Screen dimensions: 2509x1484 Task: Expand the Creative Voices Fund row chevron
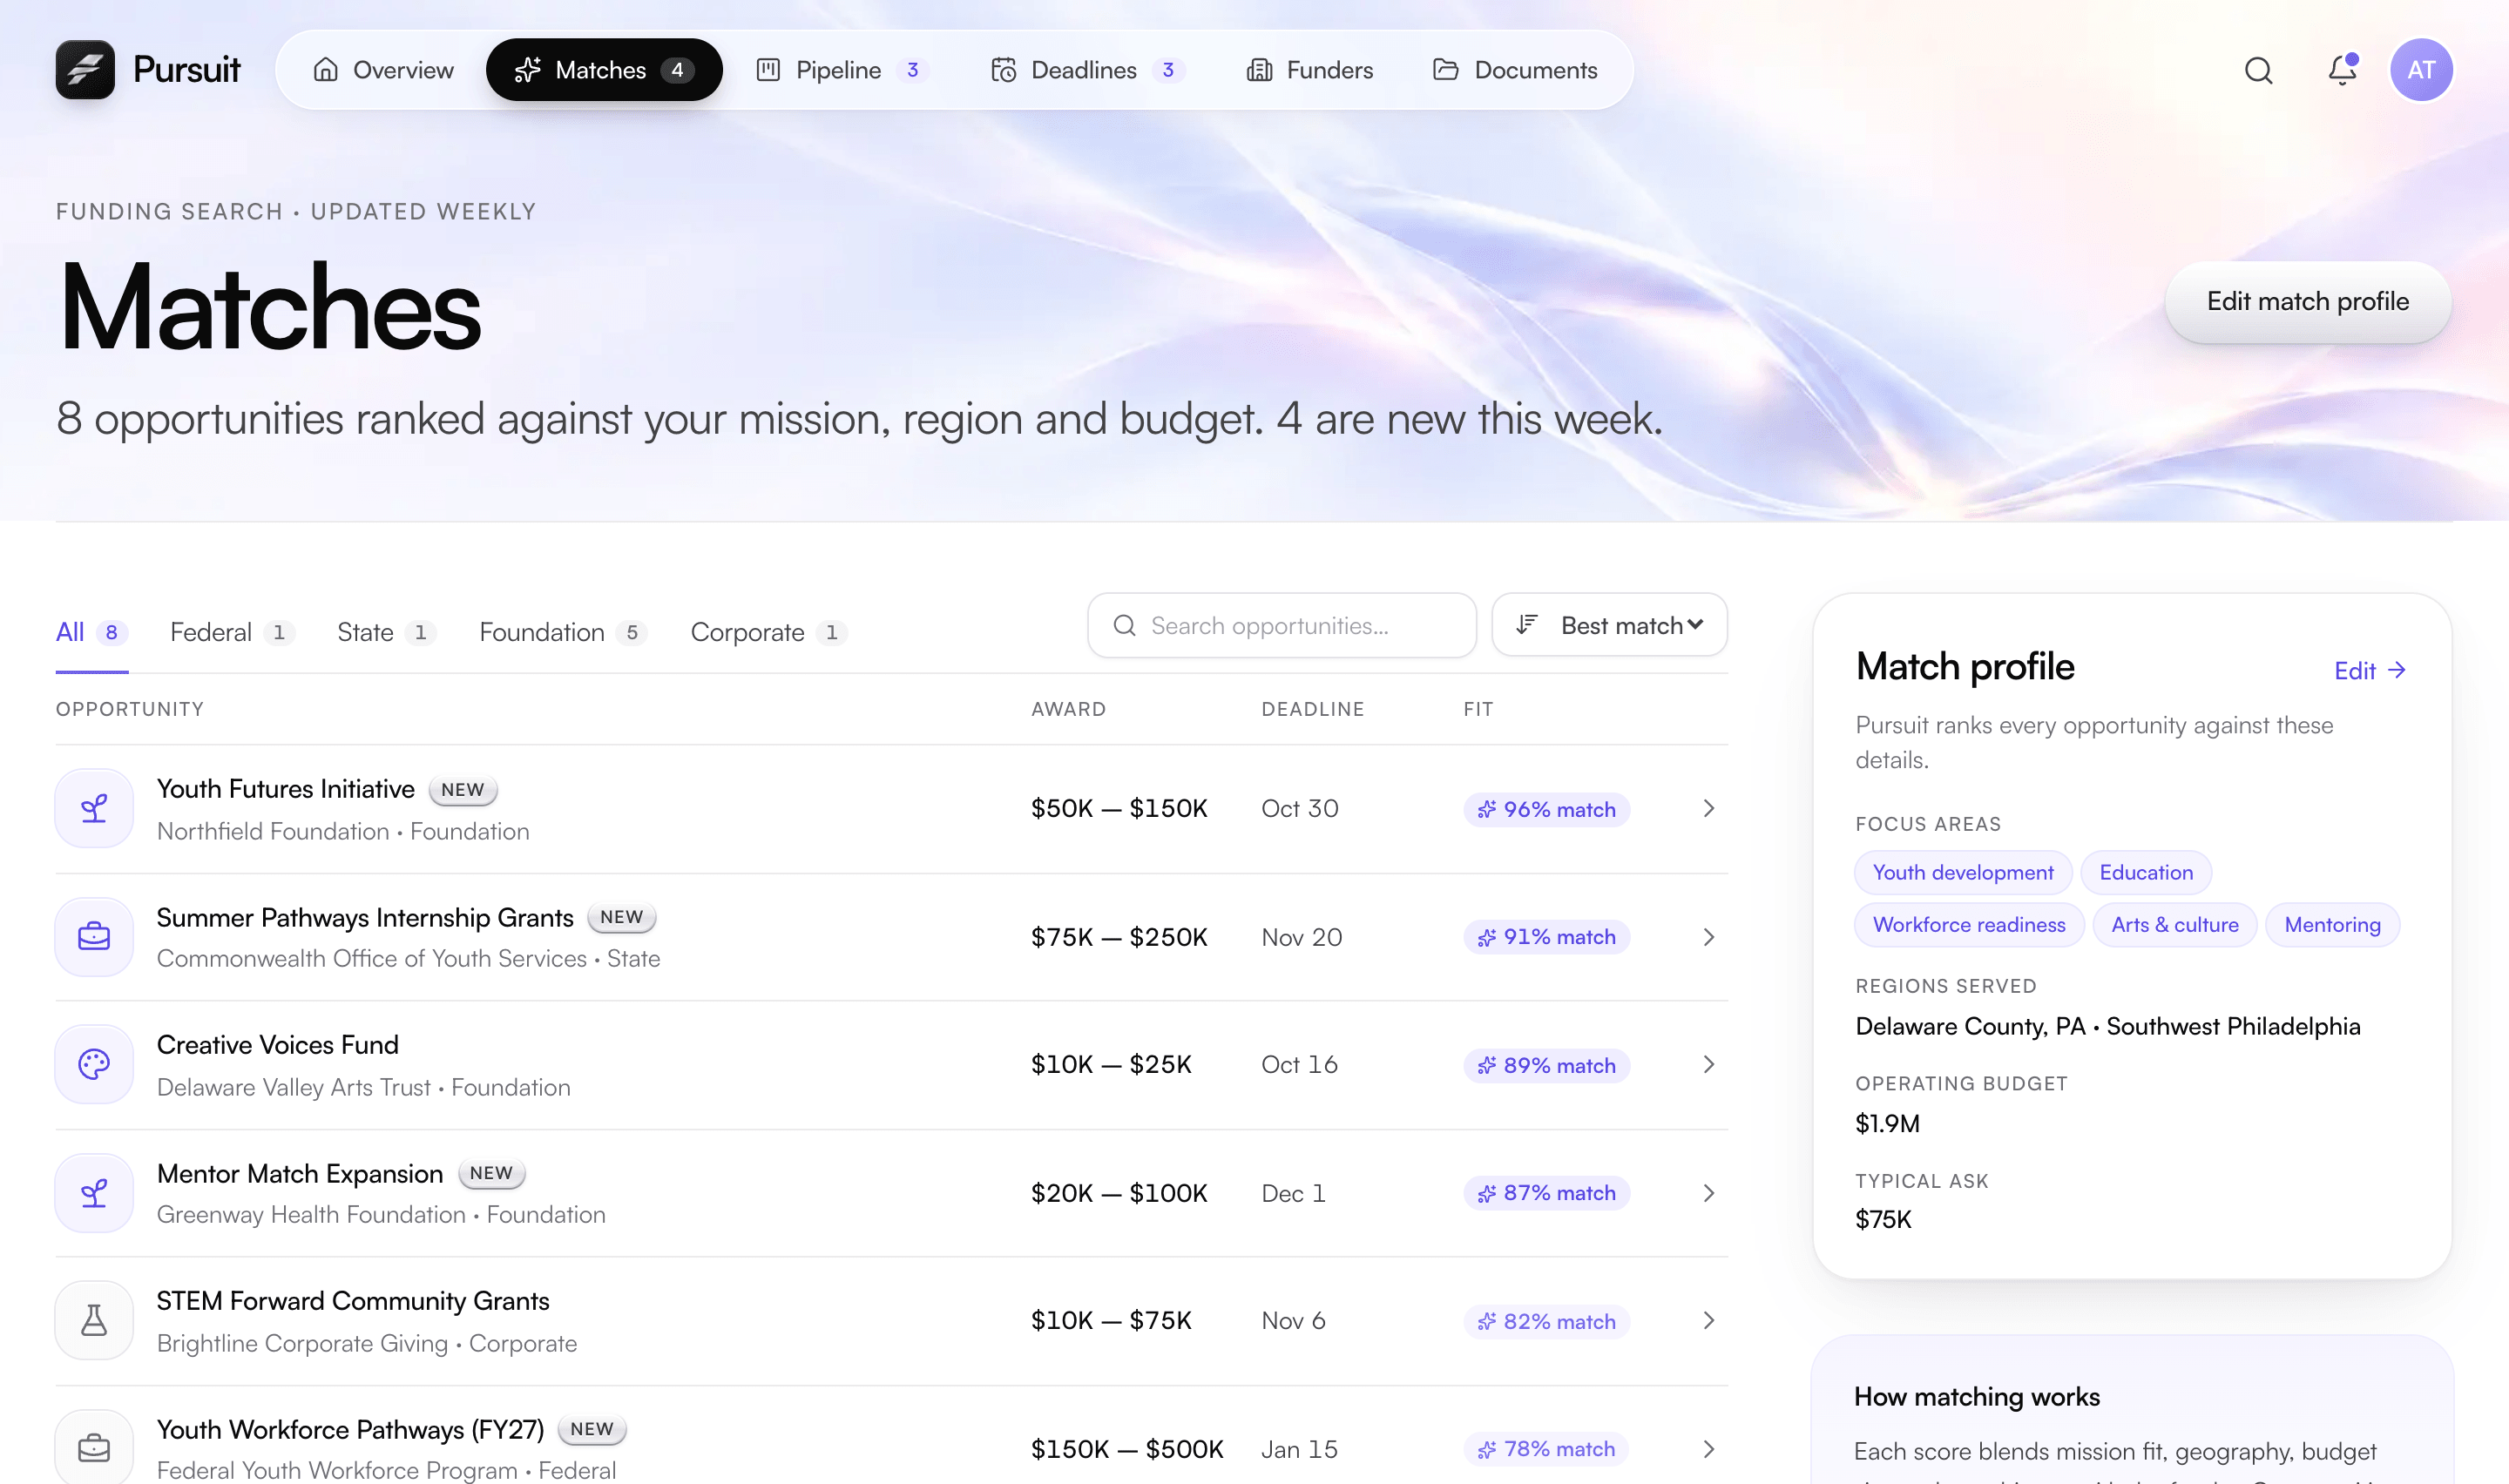(1708, 1064)
